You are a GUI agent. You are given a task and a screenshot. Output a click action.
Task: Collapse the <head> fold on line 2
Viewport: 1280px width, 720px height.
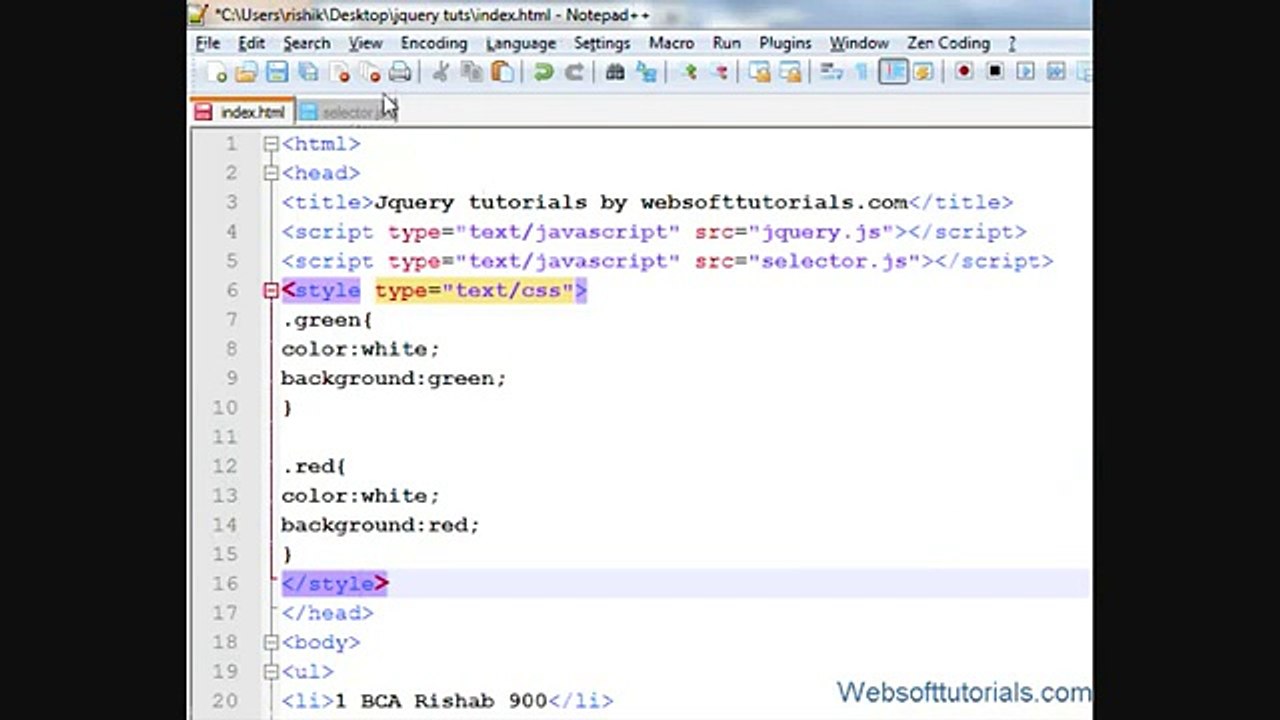coord(270,173)
